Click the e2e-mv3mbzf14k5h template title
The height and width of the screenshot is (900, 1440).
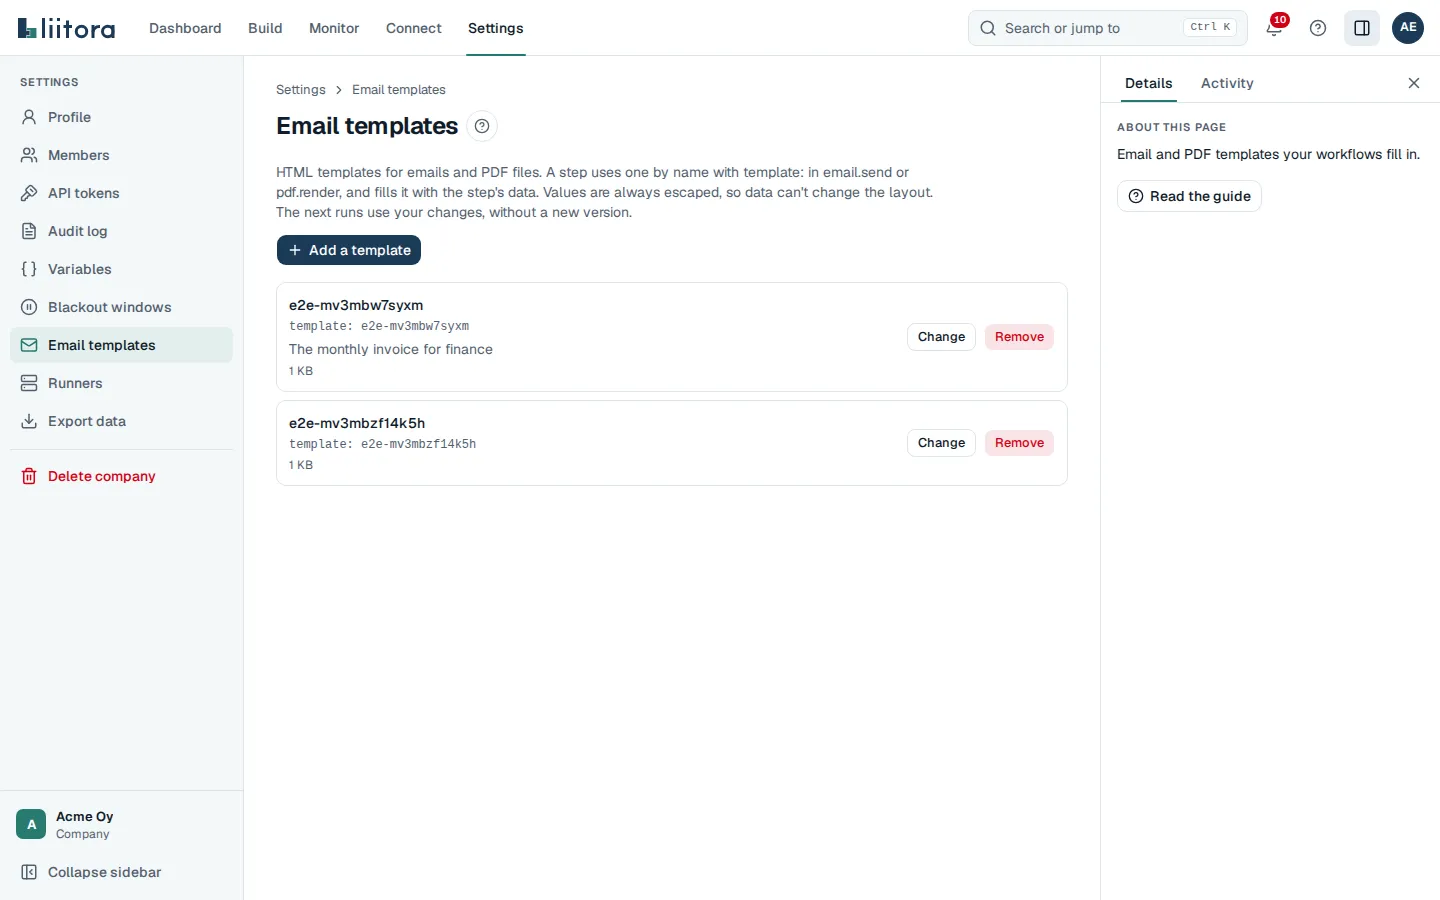[x=357, y=423]
